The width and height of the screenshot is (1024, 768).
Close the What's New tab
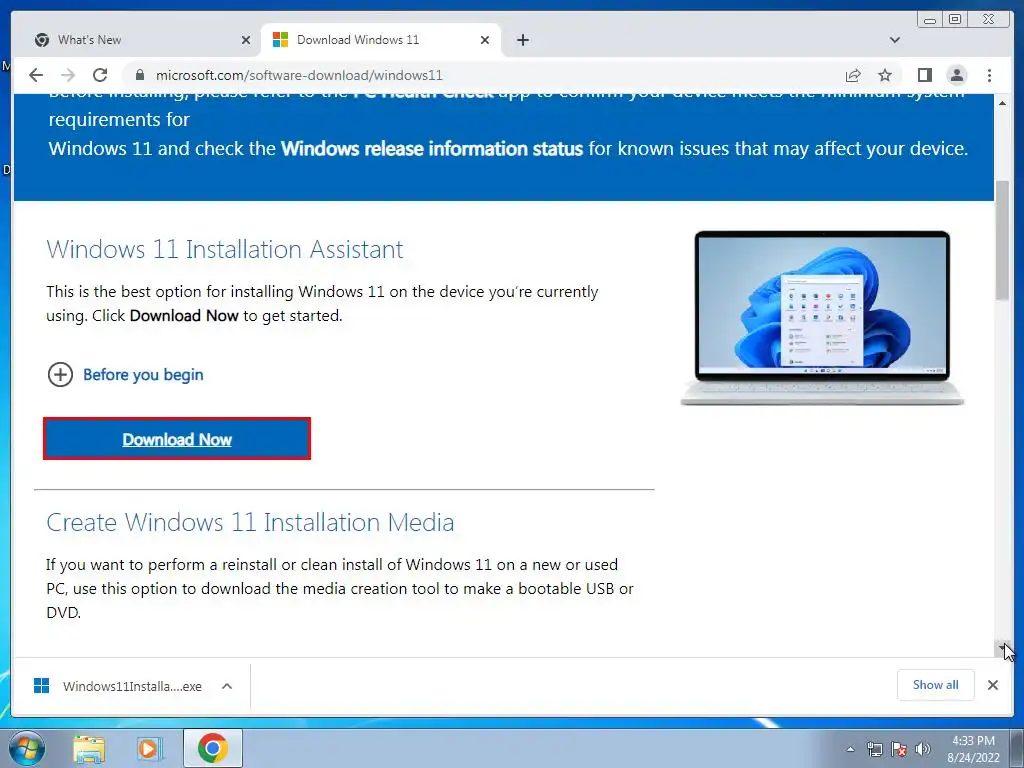coord(246,40)
